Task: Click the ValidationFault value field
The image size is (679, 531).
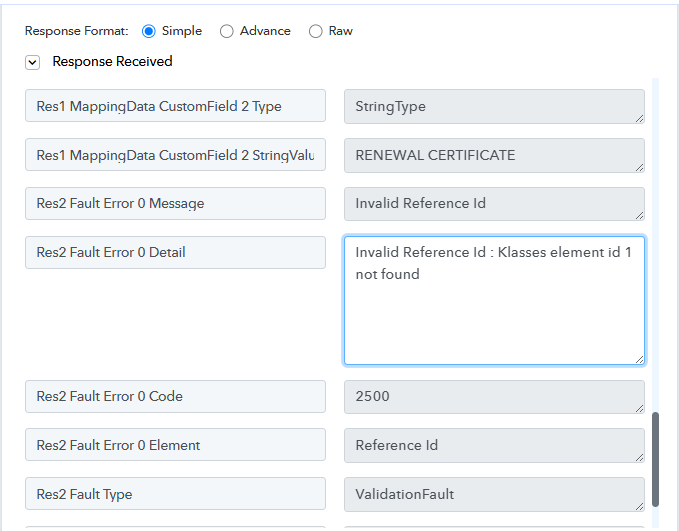Action: click(493, 495)
